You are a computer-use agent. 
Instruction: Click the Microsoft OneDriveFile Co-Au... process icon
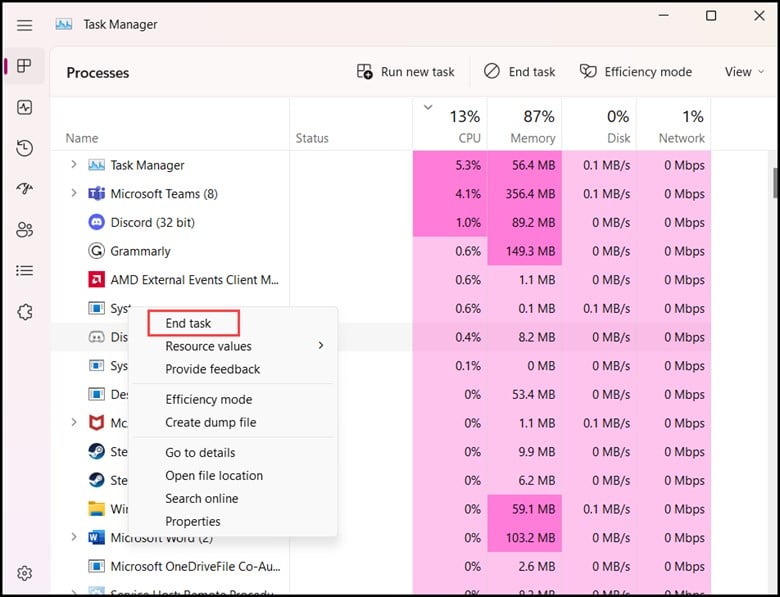97,566
